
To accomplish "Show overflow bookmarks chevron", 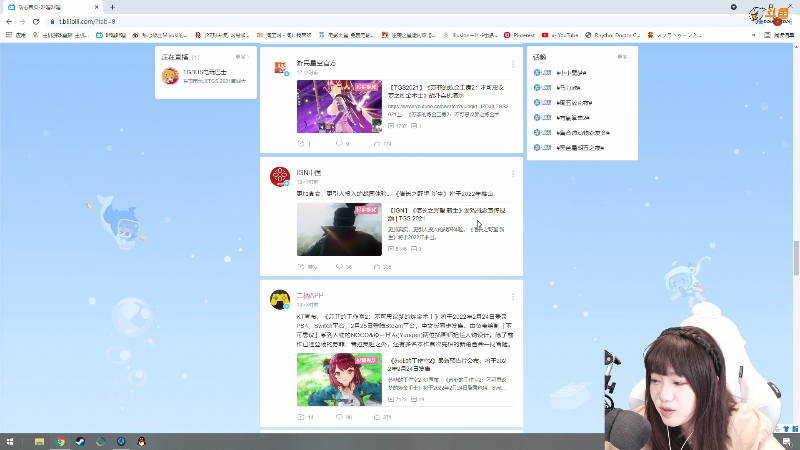I will [x=754, y=35].
